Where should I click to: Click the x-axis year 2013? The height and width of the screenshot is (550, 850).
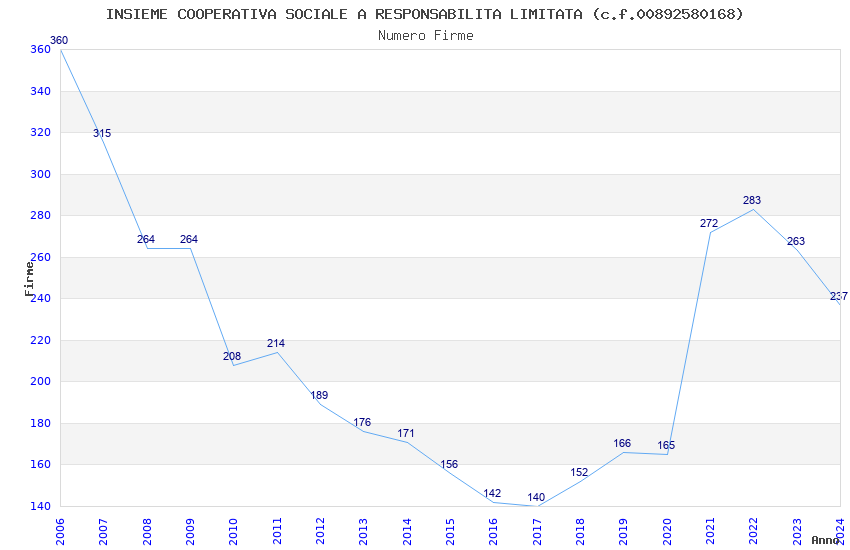point(364,531)
